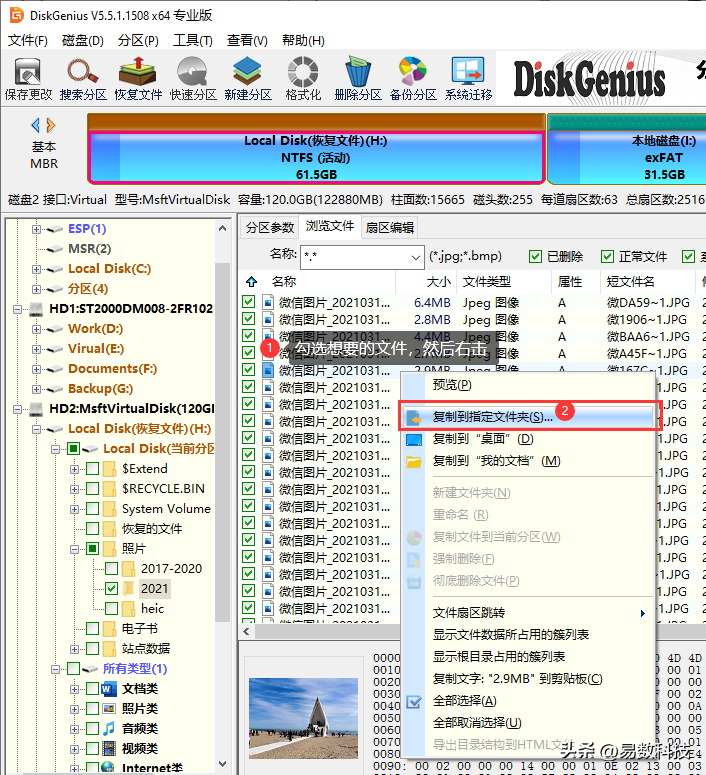Click the 复制到"我的文档" folder icon in menu
Viewport: 706px width, 775px height.
413,462
